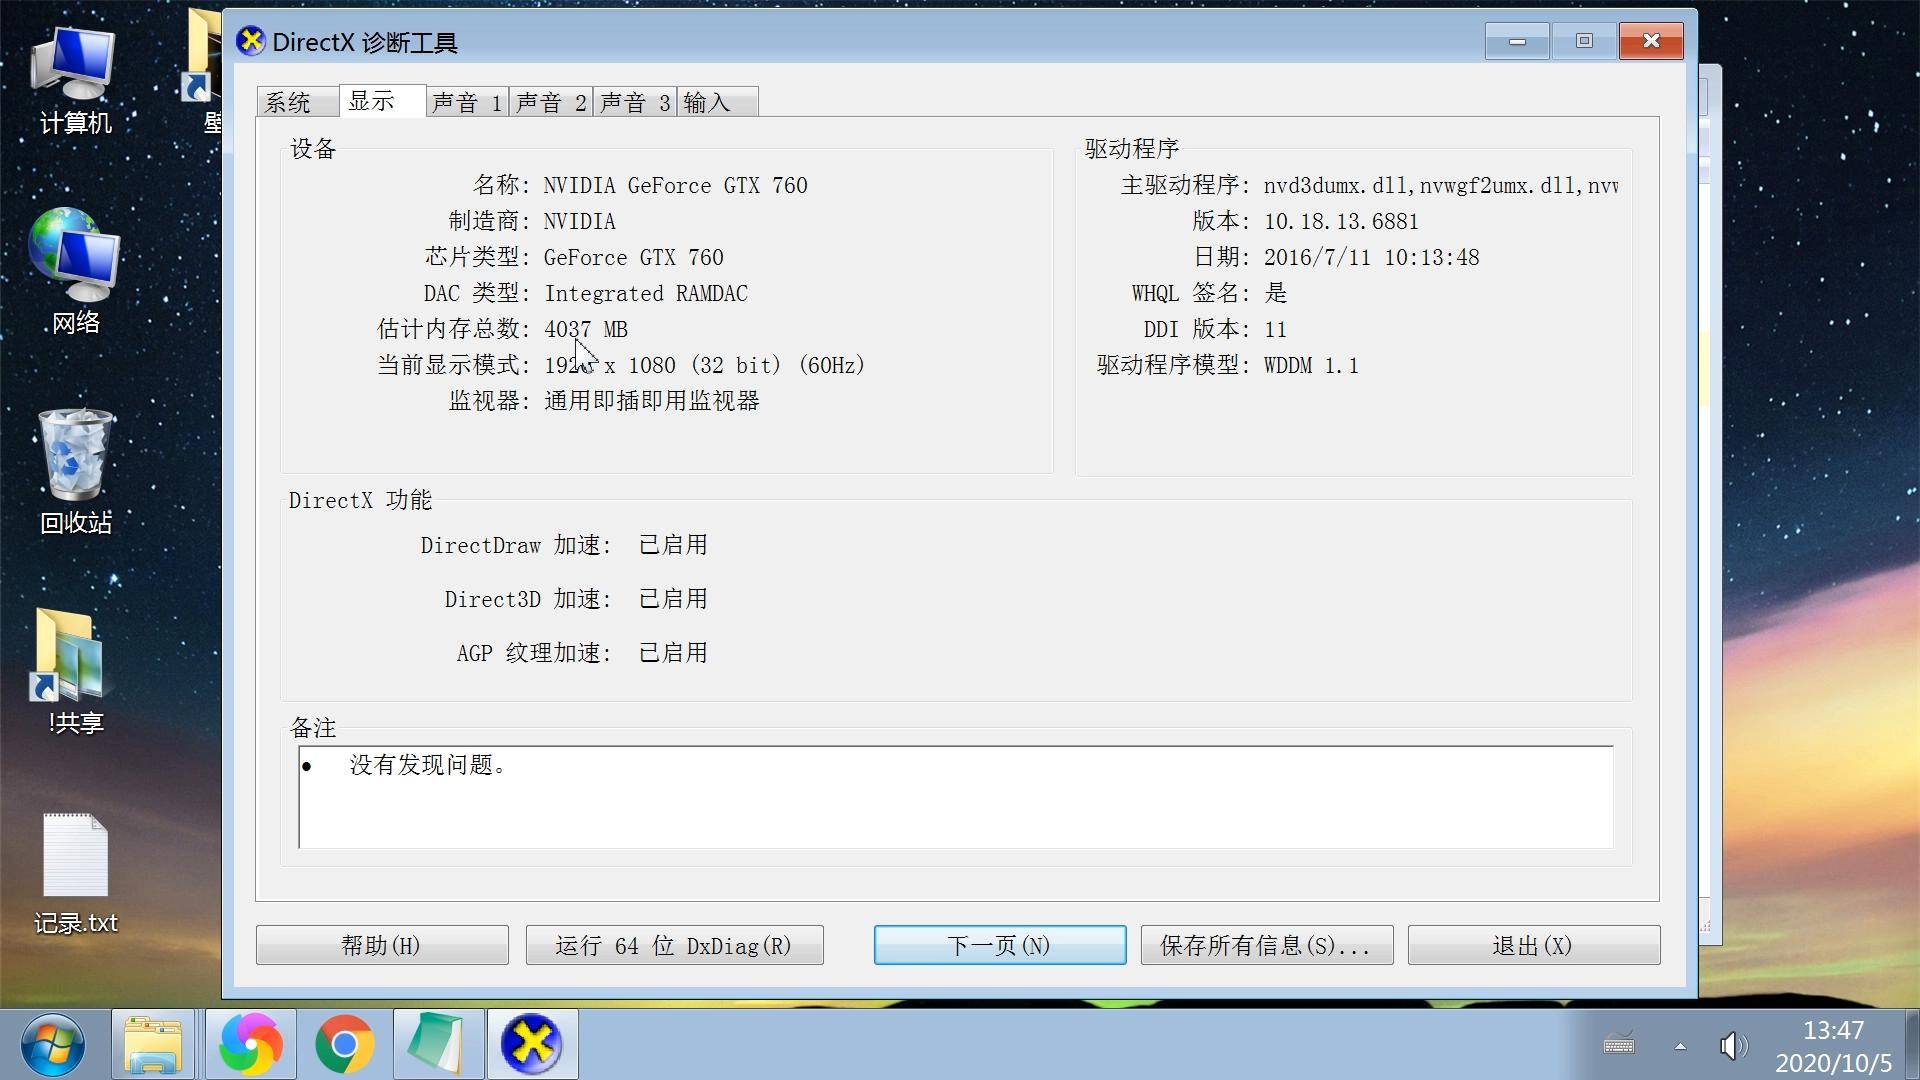Viewport: 1920px width, 1080px height.
Task: Switch to the 输入 tab
Action: tap(717, 102)
